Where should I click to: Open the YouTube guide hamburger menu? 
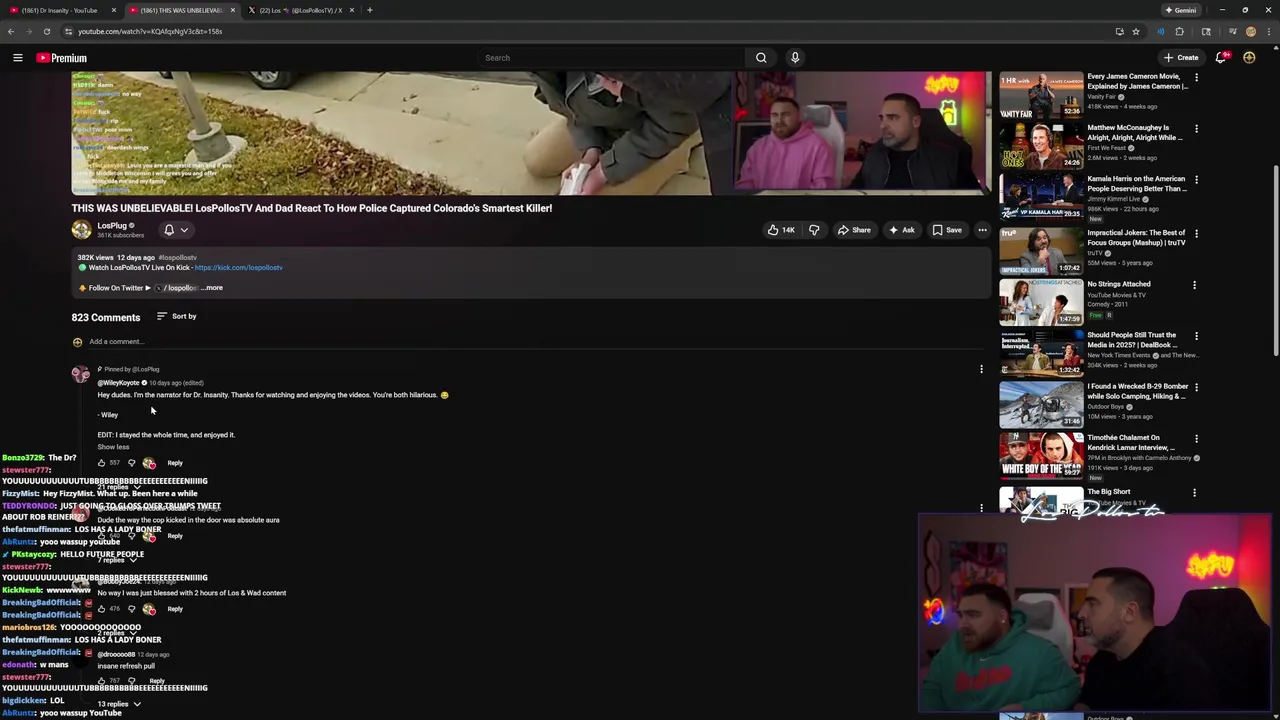point(17,58)
